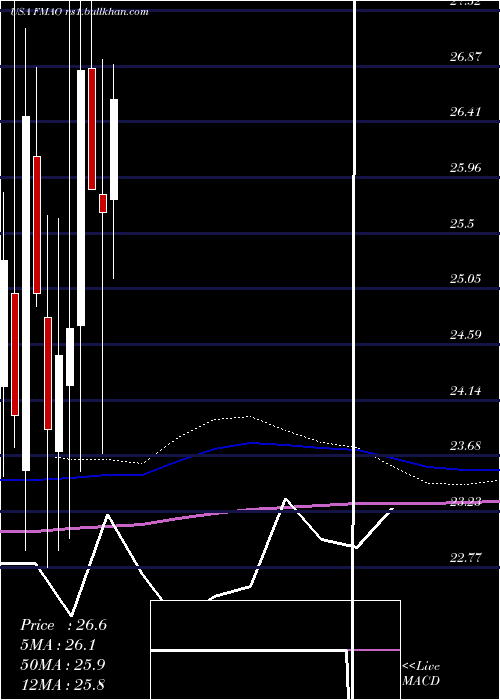Click the 12MA : 25.8 readout

[x=62, y=684]
